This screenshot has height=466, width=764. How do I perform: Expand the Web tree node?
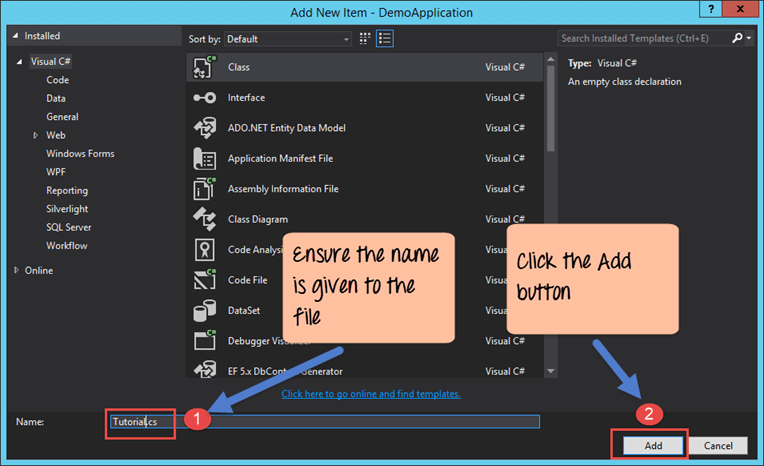pos(36,135)
